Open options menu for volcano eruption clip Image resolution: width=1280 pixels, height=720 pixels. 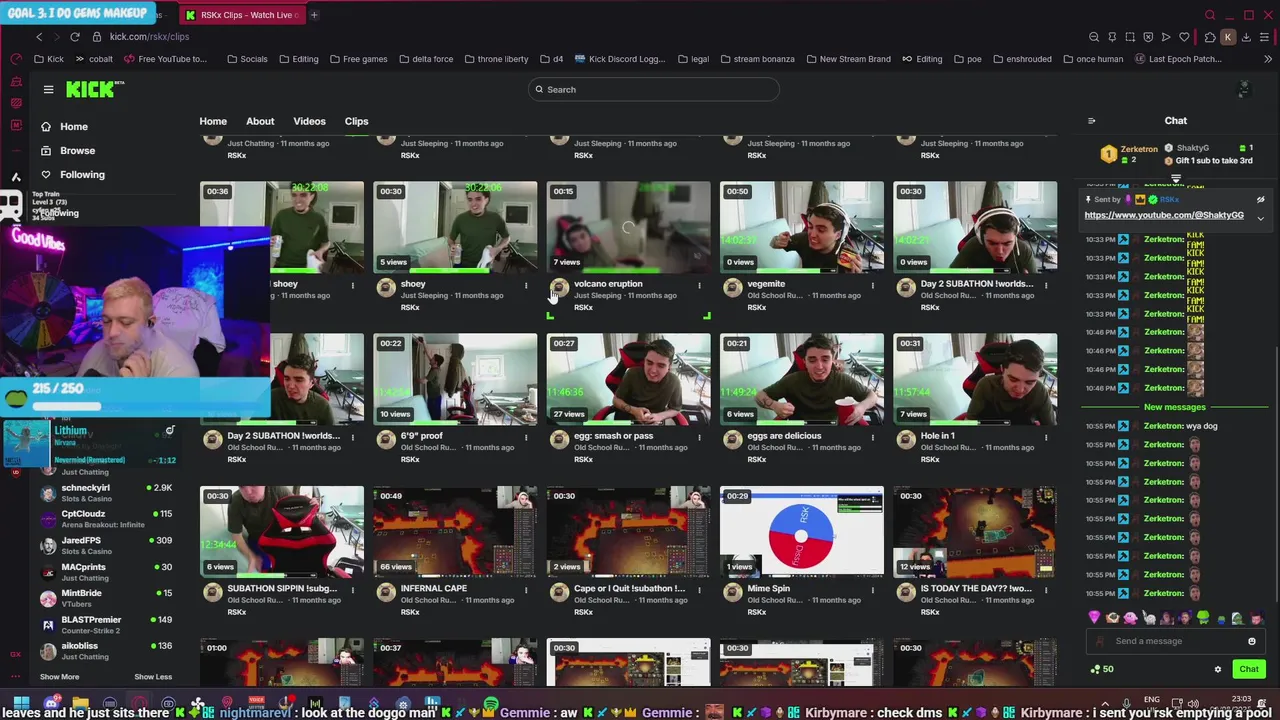click(699, 285)
